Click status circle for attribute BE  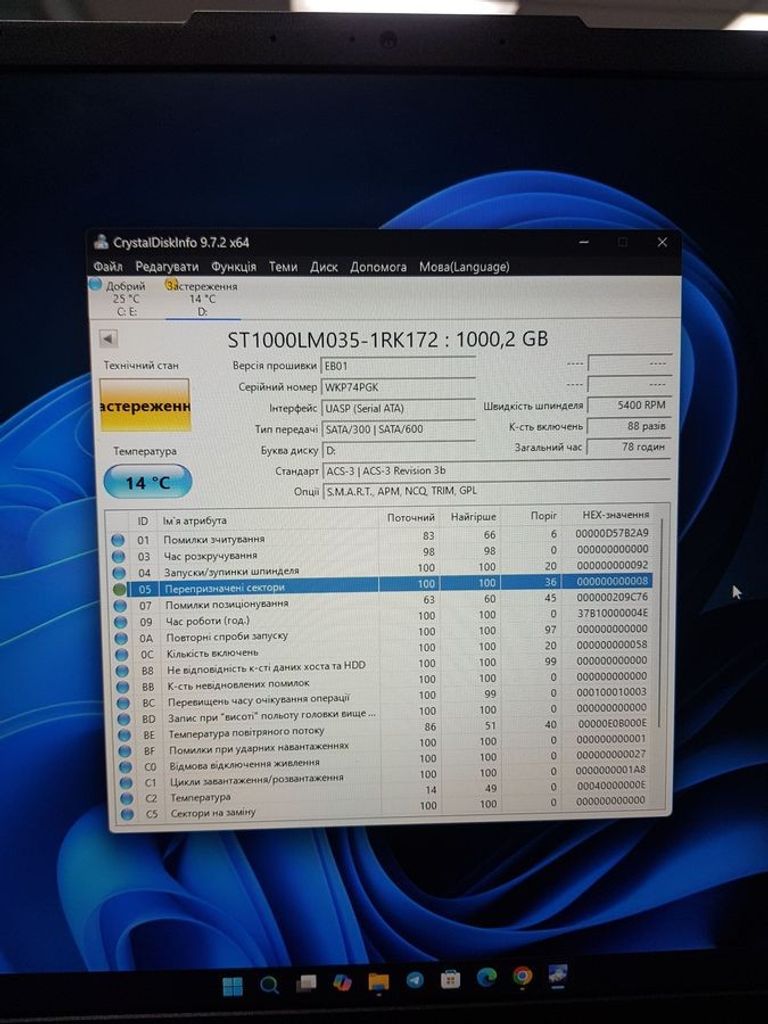[125, 735]
